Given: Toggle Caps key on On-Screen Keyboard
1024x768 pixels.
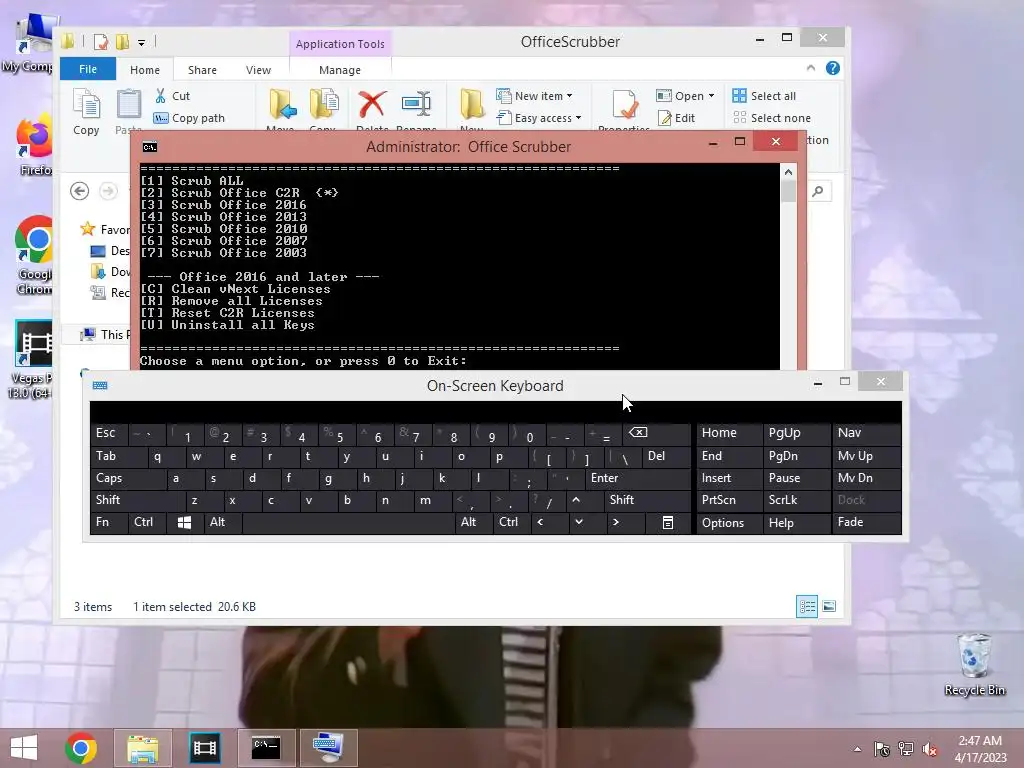Looking at the screenshot, I should [128, 478].
